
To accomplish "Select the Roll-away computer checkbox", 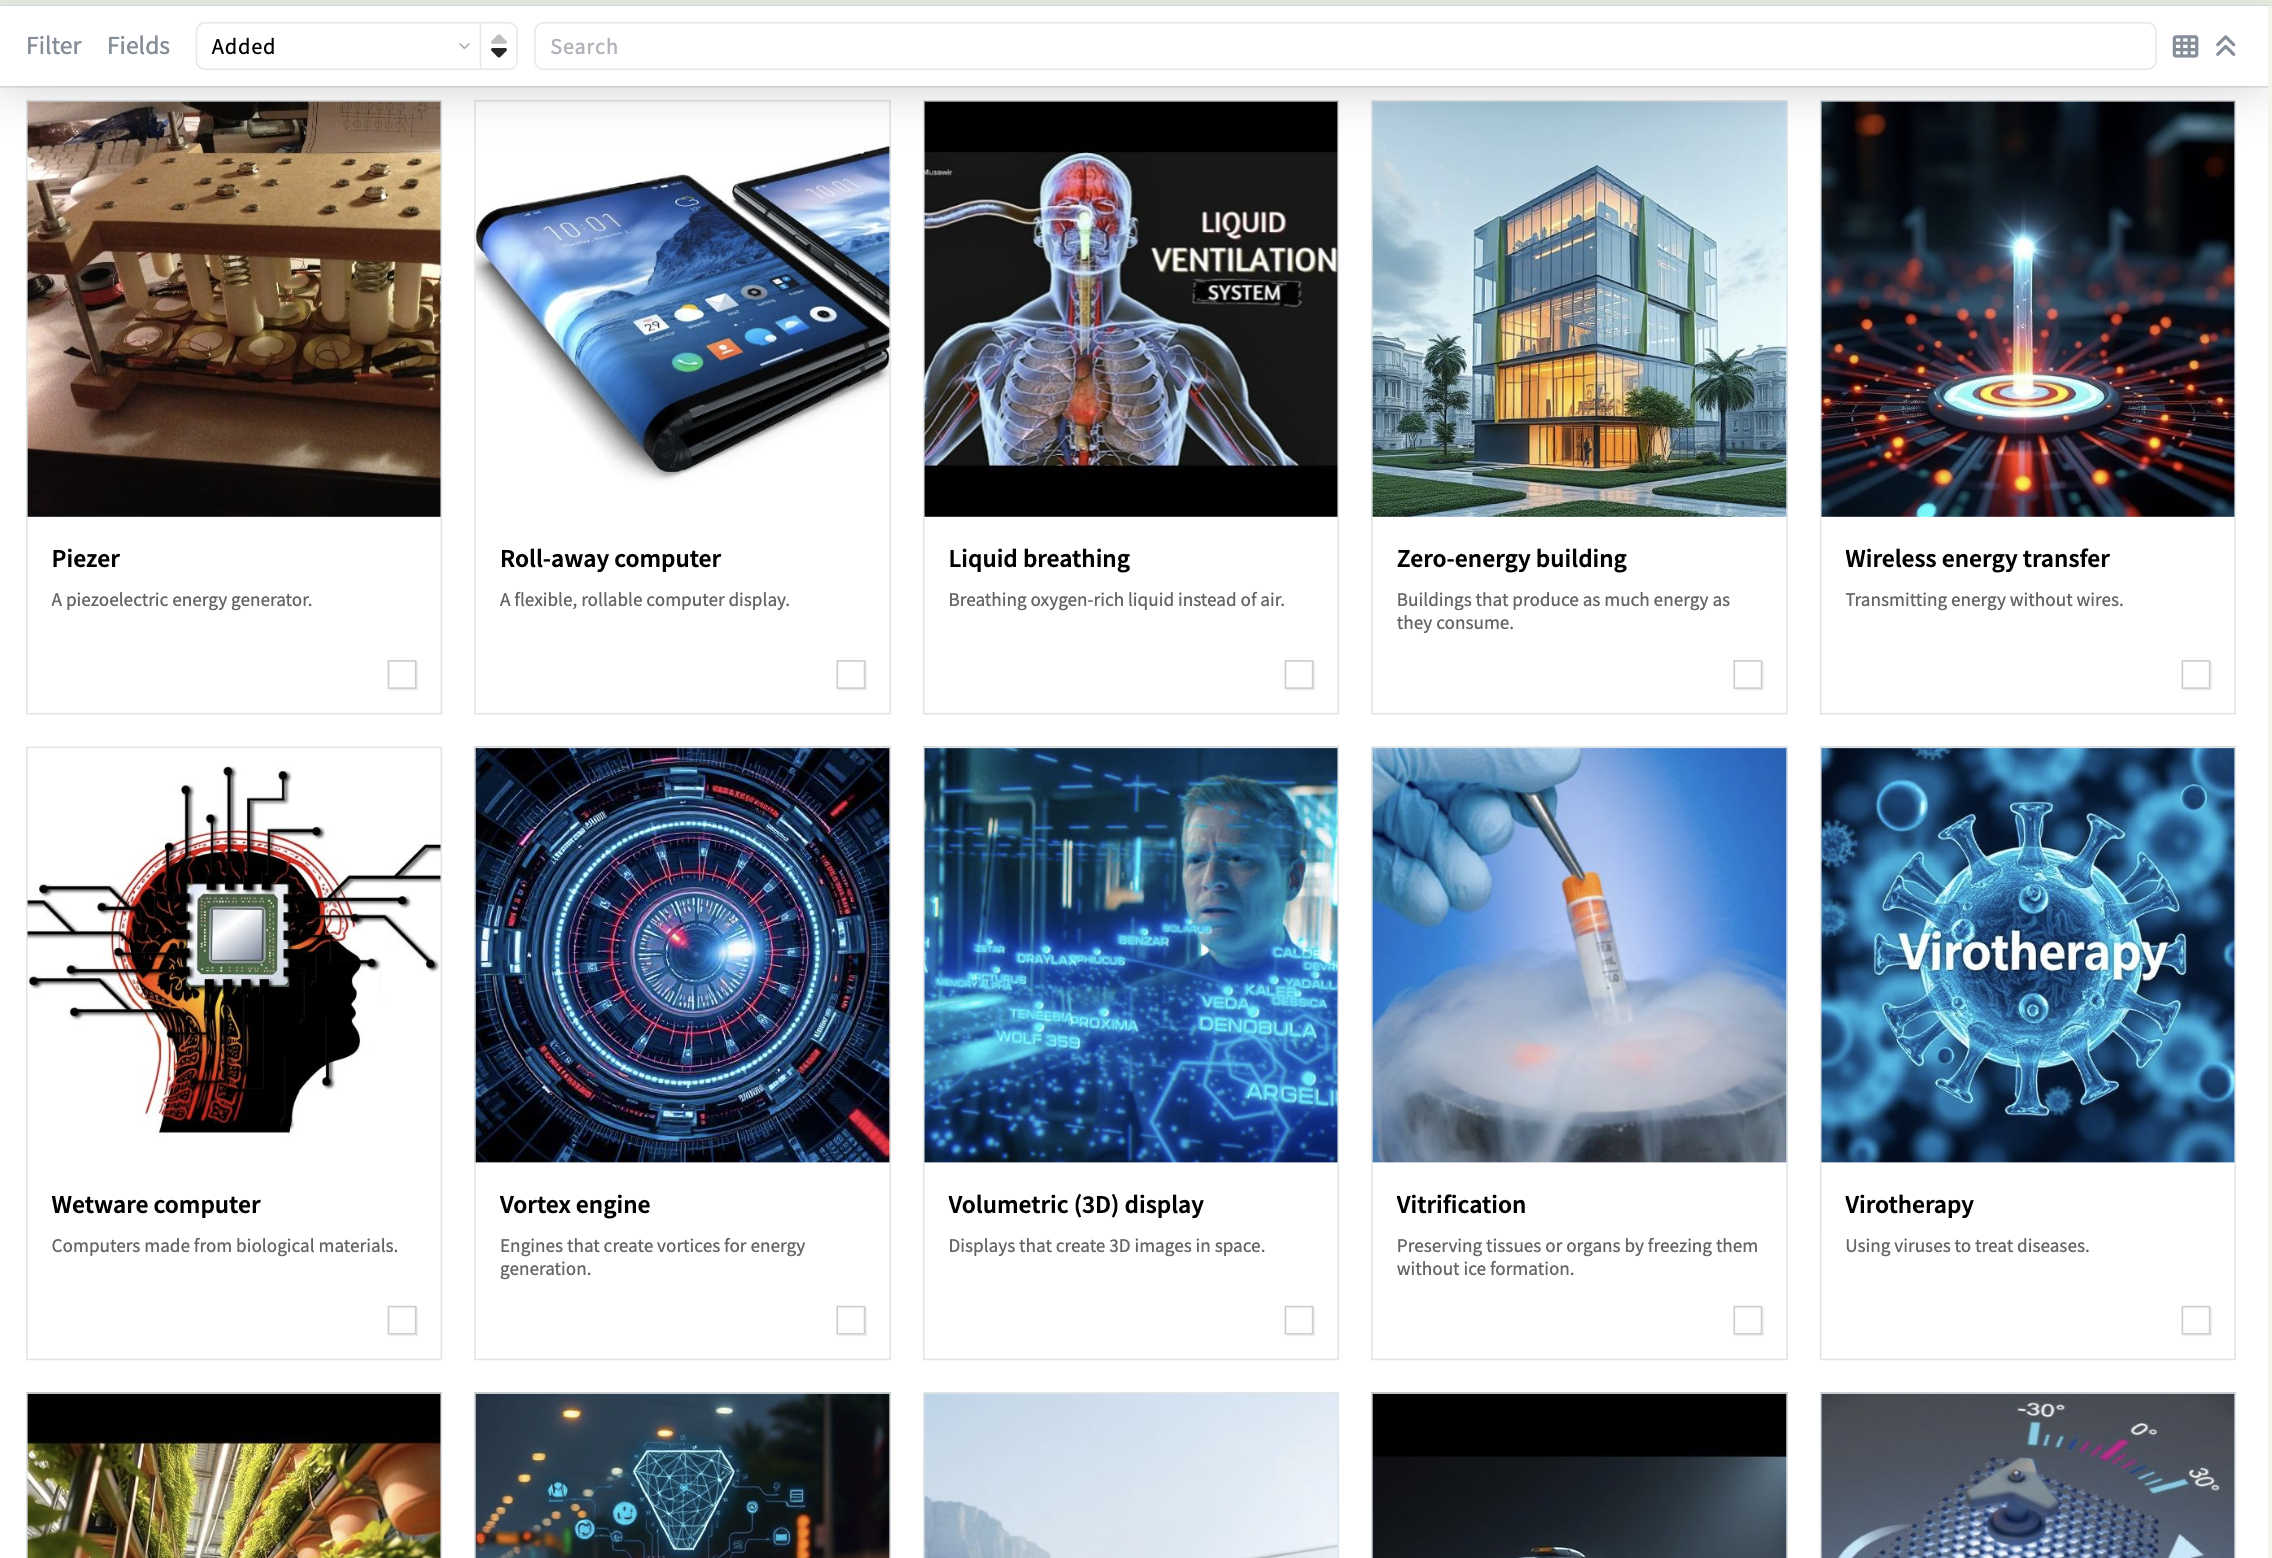I will coord(851,674).
